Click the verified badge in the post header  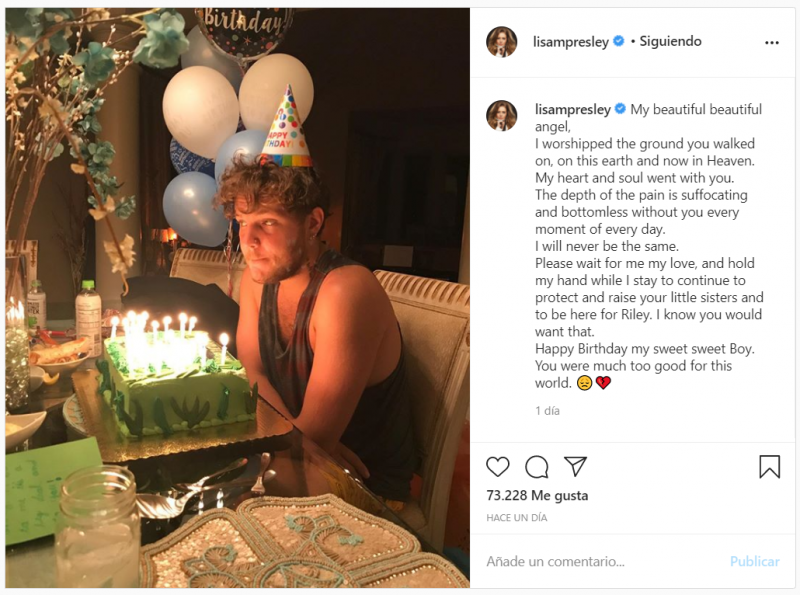tap(619, 42)
